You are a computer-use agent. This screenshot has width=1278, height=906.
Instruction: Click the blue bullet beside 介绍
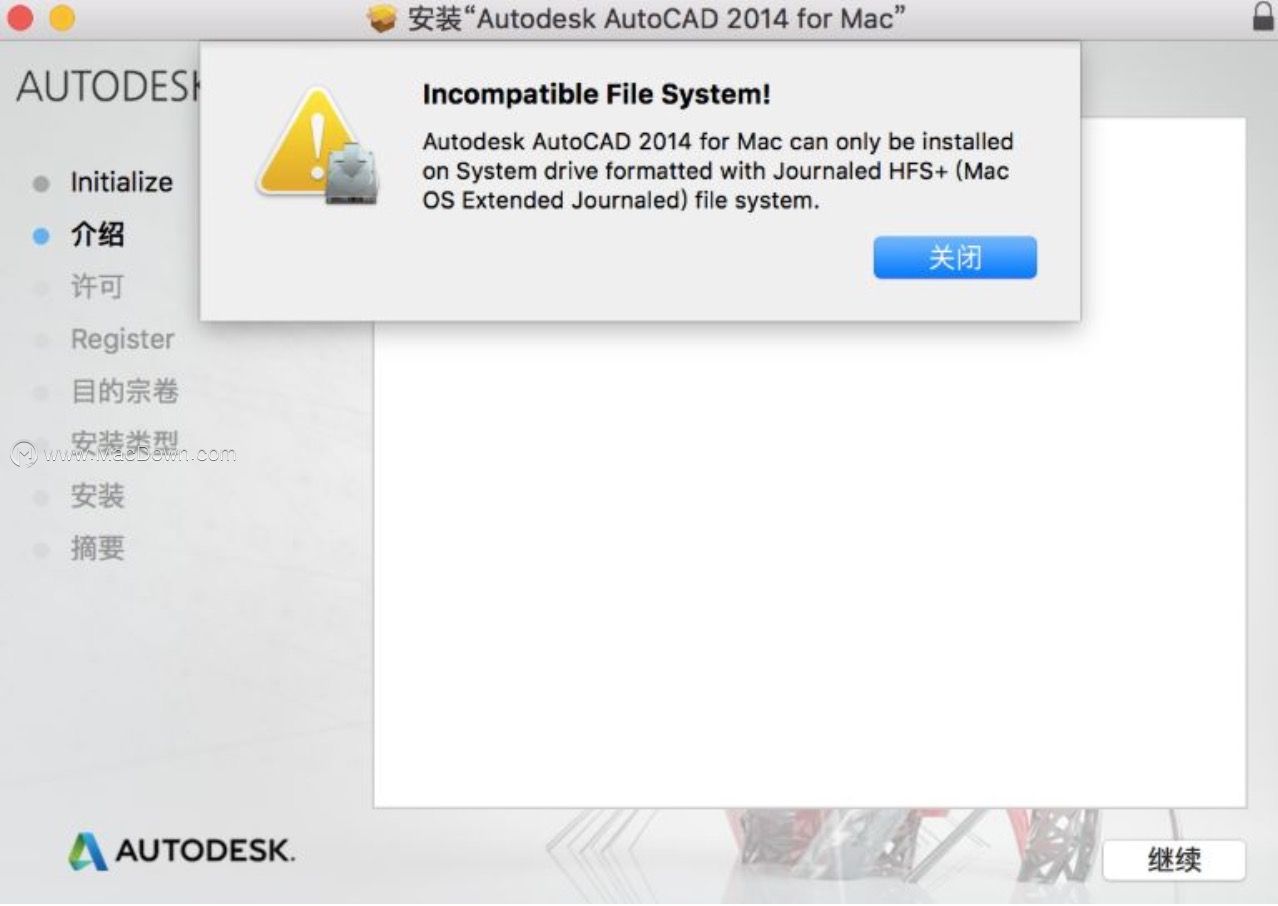(41, 236)
